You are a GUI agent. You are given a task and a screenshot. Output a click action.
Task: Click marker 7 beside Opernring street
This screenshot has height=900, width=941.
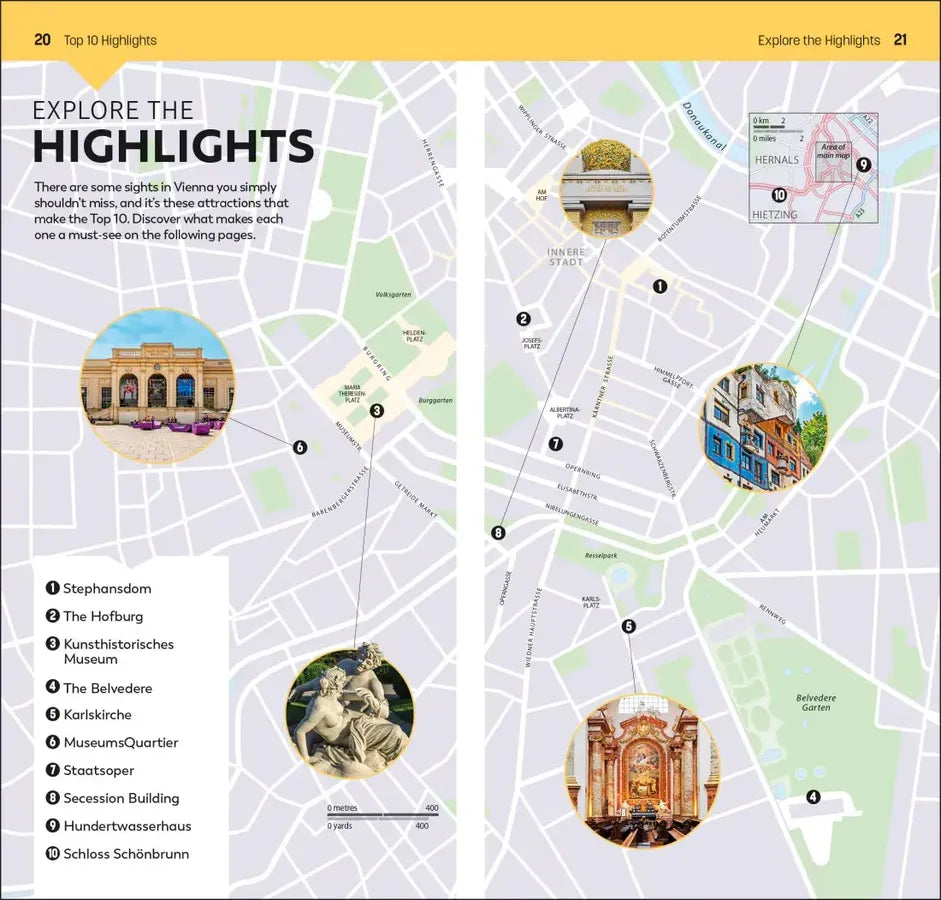point(555,444)
